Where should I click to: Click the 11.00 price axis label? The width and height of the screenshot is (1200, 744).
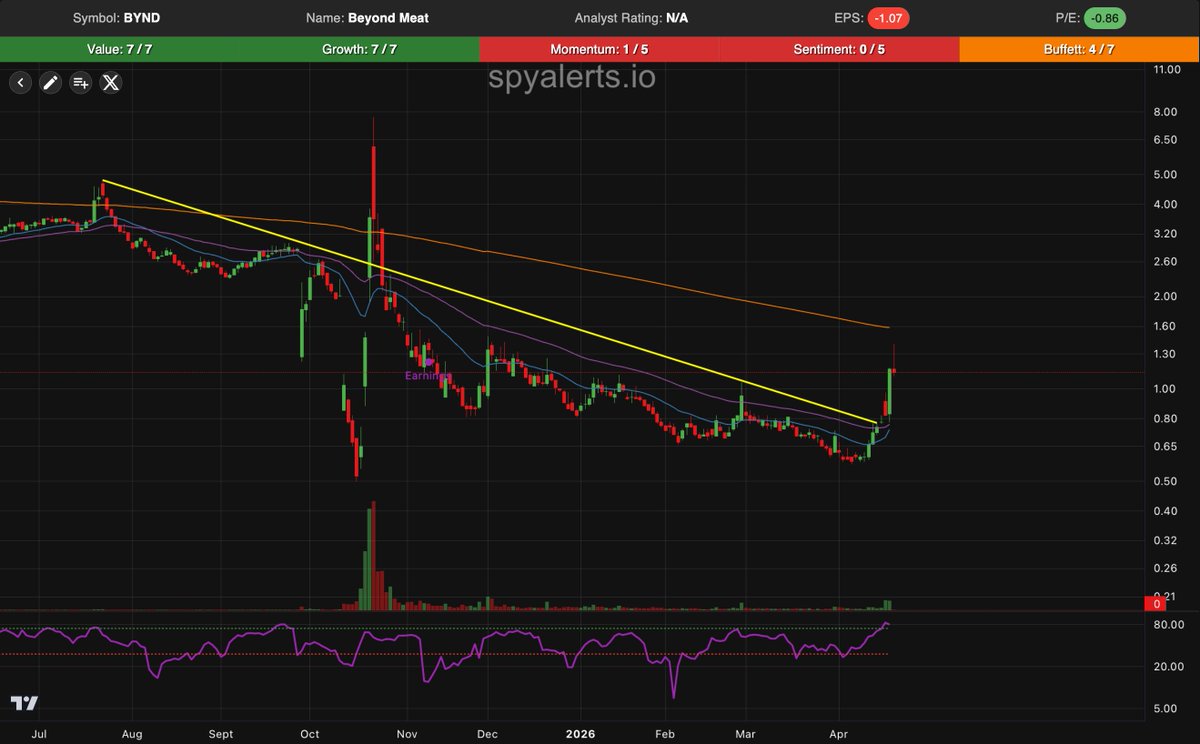click(1167, 69)
